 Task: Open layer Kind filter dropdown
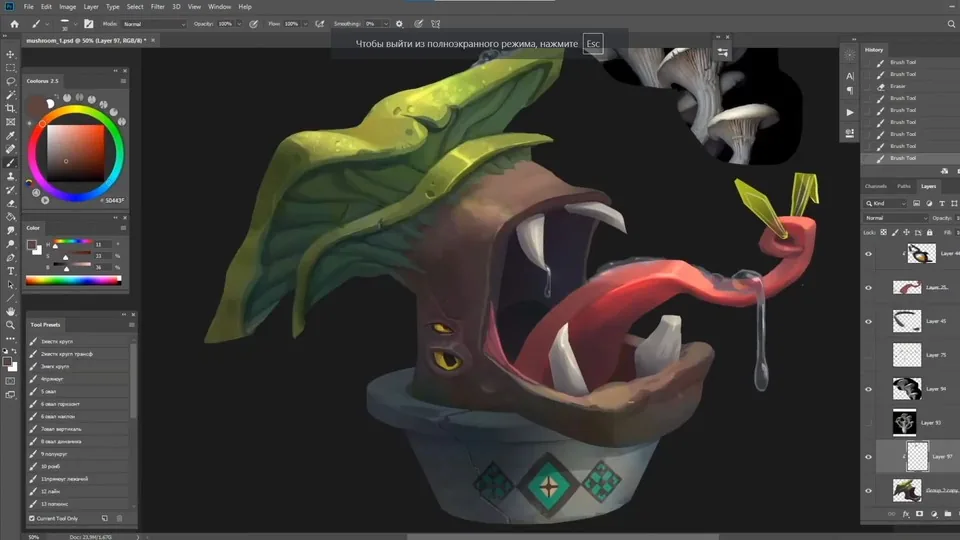886,203
